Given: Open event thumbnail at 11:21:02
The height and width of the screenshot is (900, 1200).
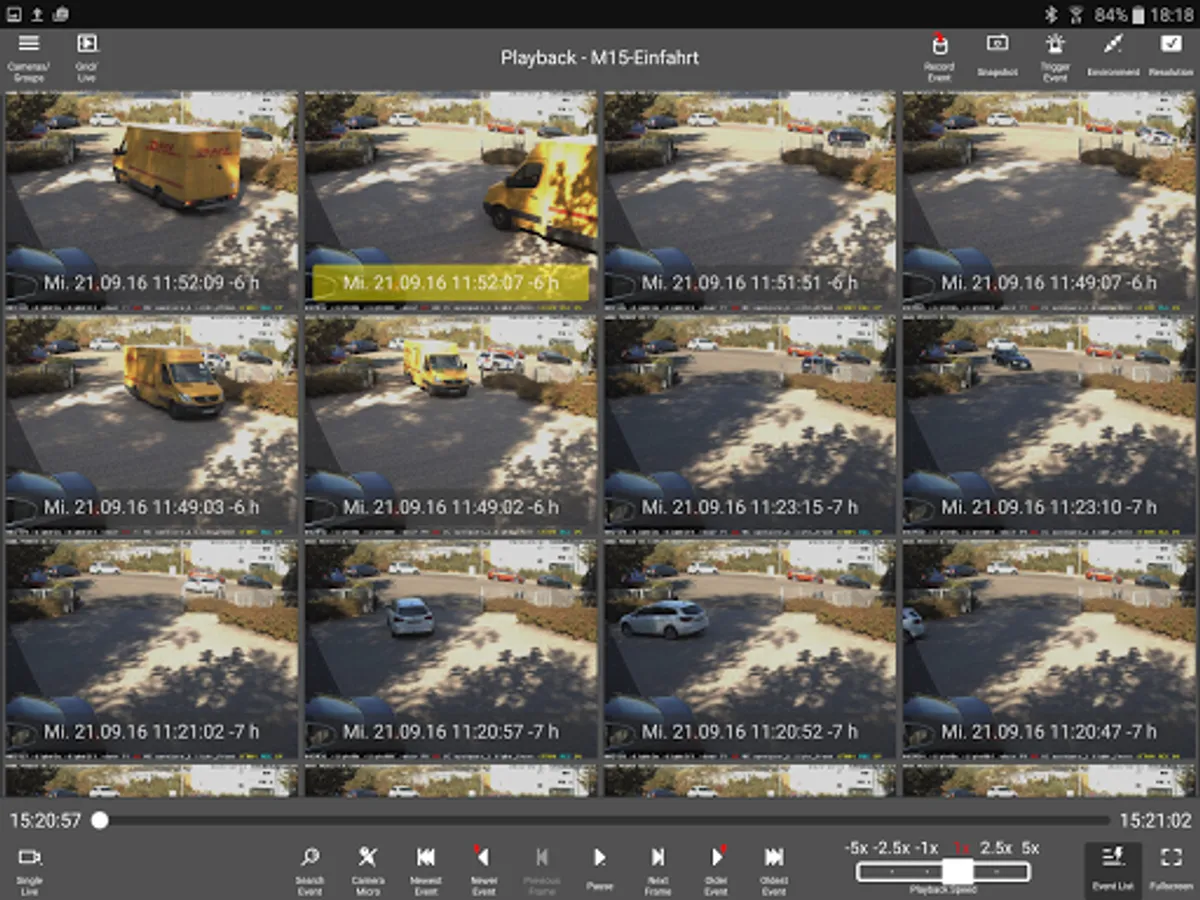Looking at the screenshot, I should [x=151, y=648].
